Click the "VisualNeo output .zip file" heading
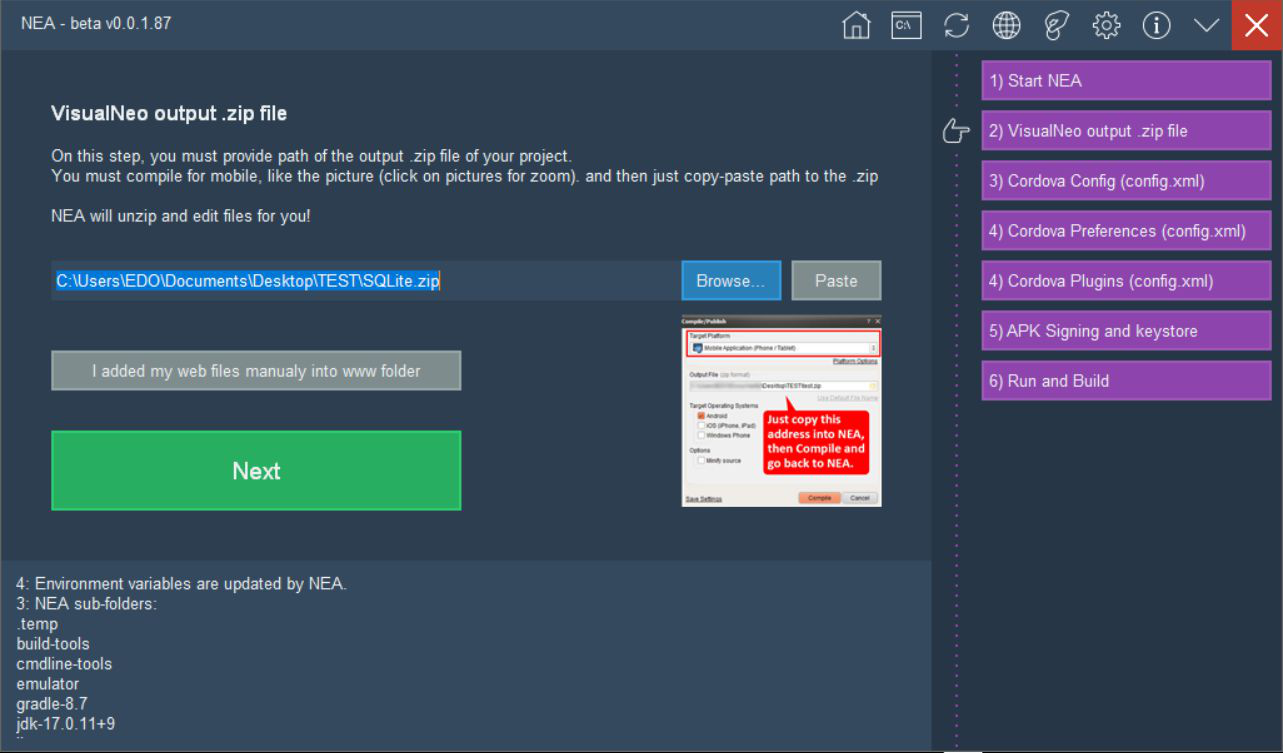The image size is (1283, 753). pos(169,114)
